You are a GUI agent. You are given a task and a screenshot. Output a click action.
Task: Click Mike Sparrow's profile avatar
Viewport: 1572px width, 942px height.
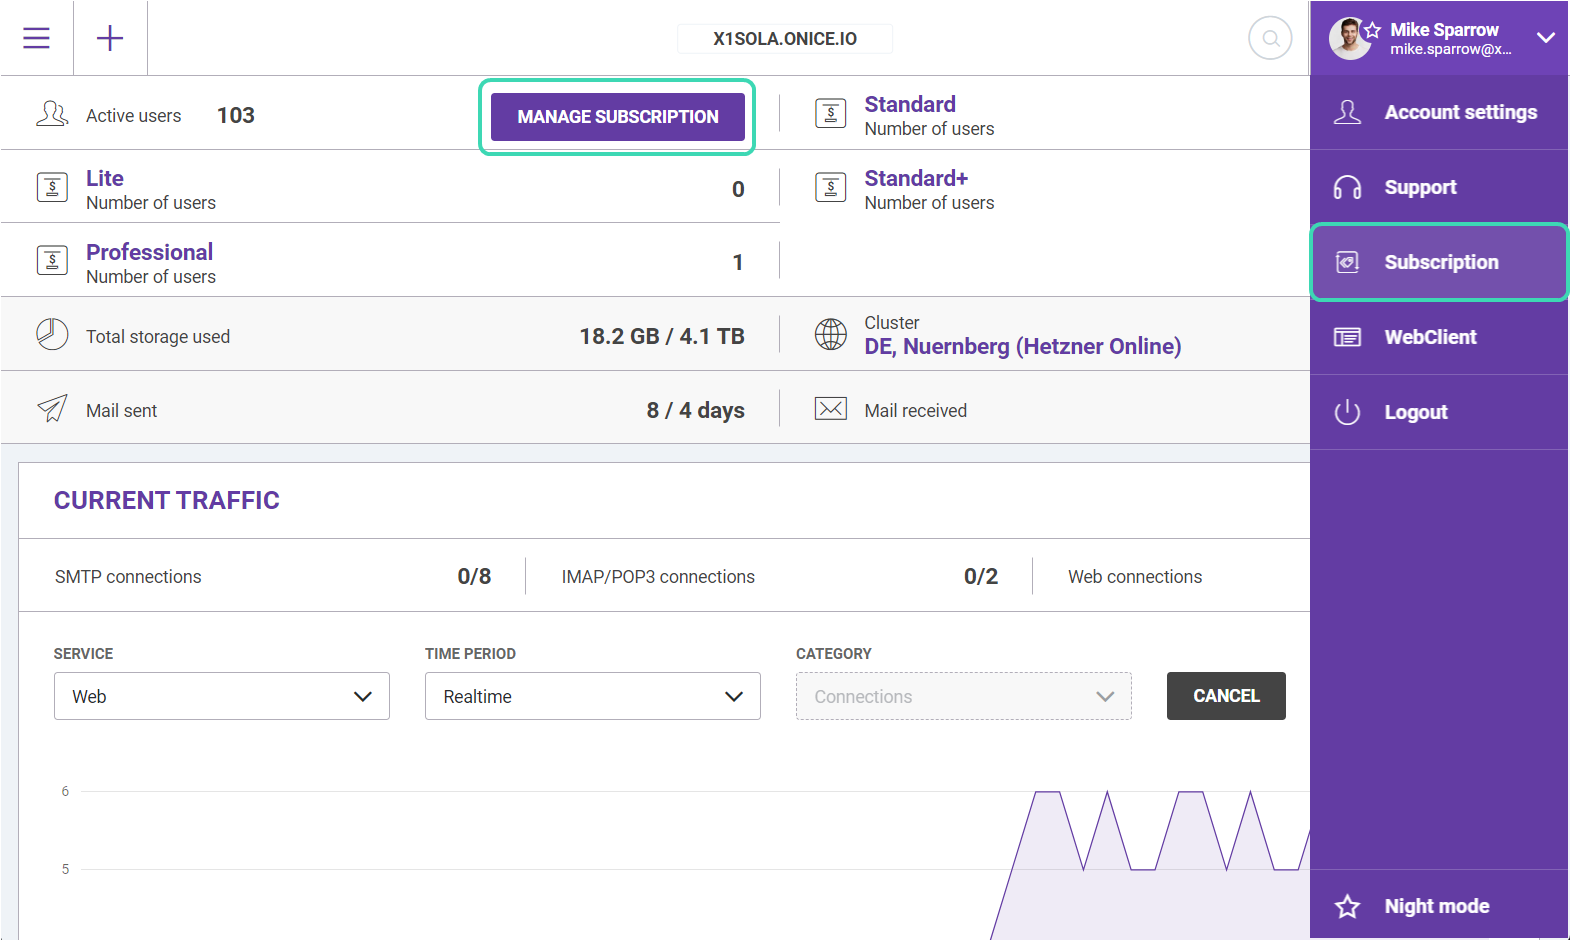(1349, 38)
